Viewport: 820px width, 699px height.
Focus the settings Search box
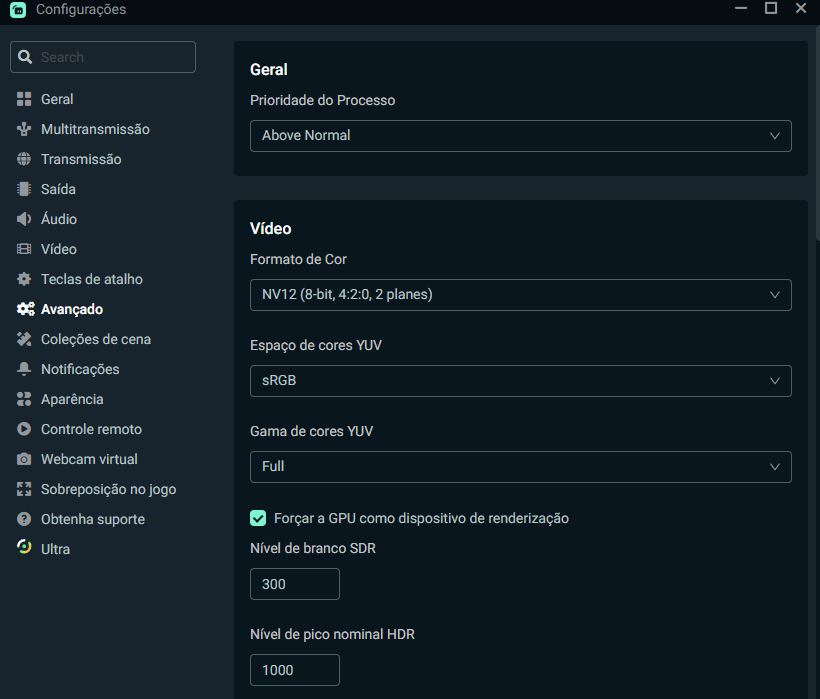[x=103, y=57]
